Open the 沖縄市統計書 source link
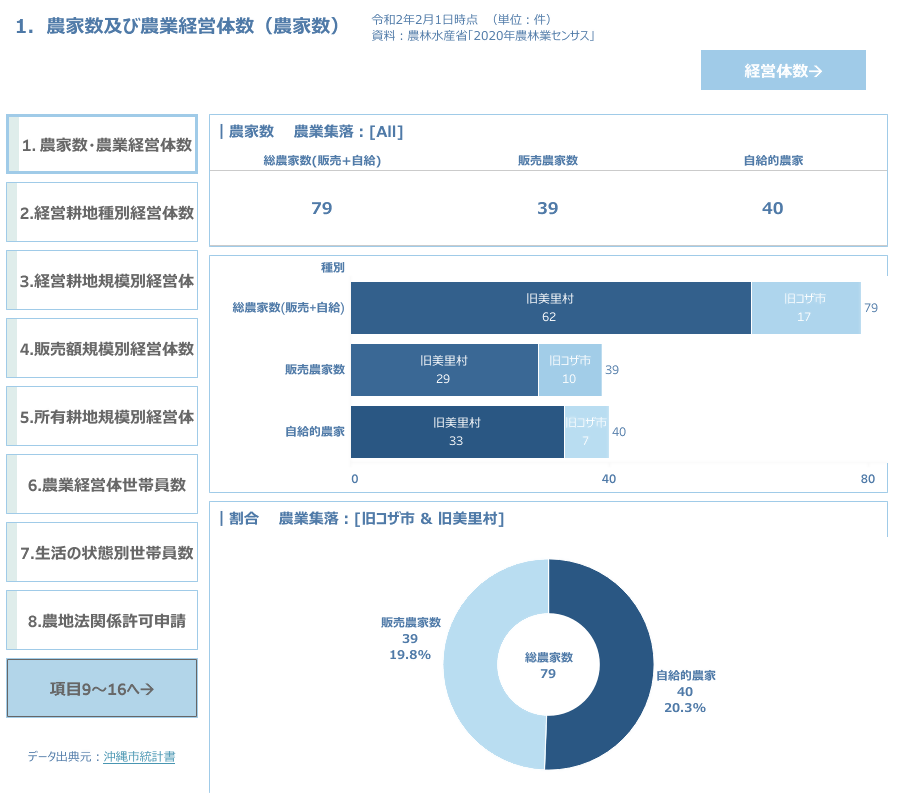This screenshot has width=899, height=799. [139, 757]
